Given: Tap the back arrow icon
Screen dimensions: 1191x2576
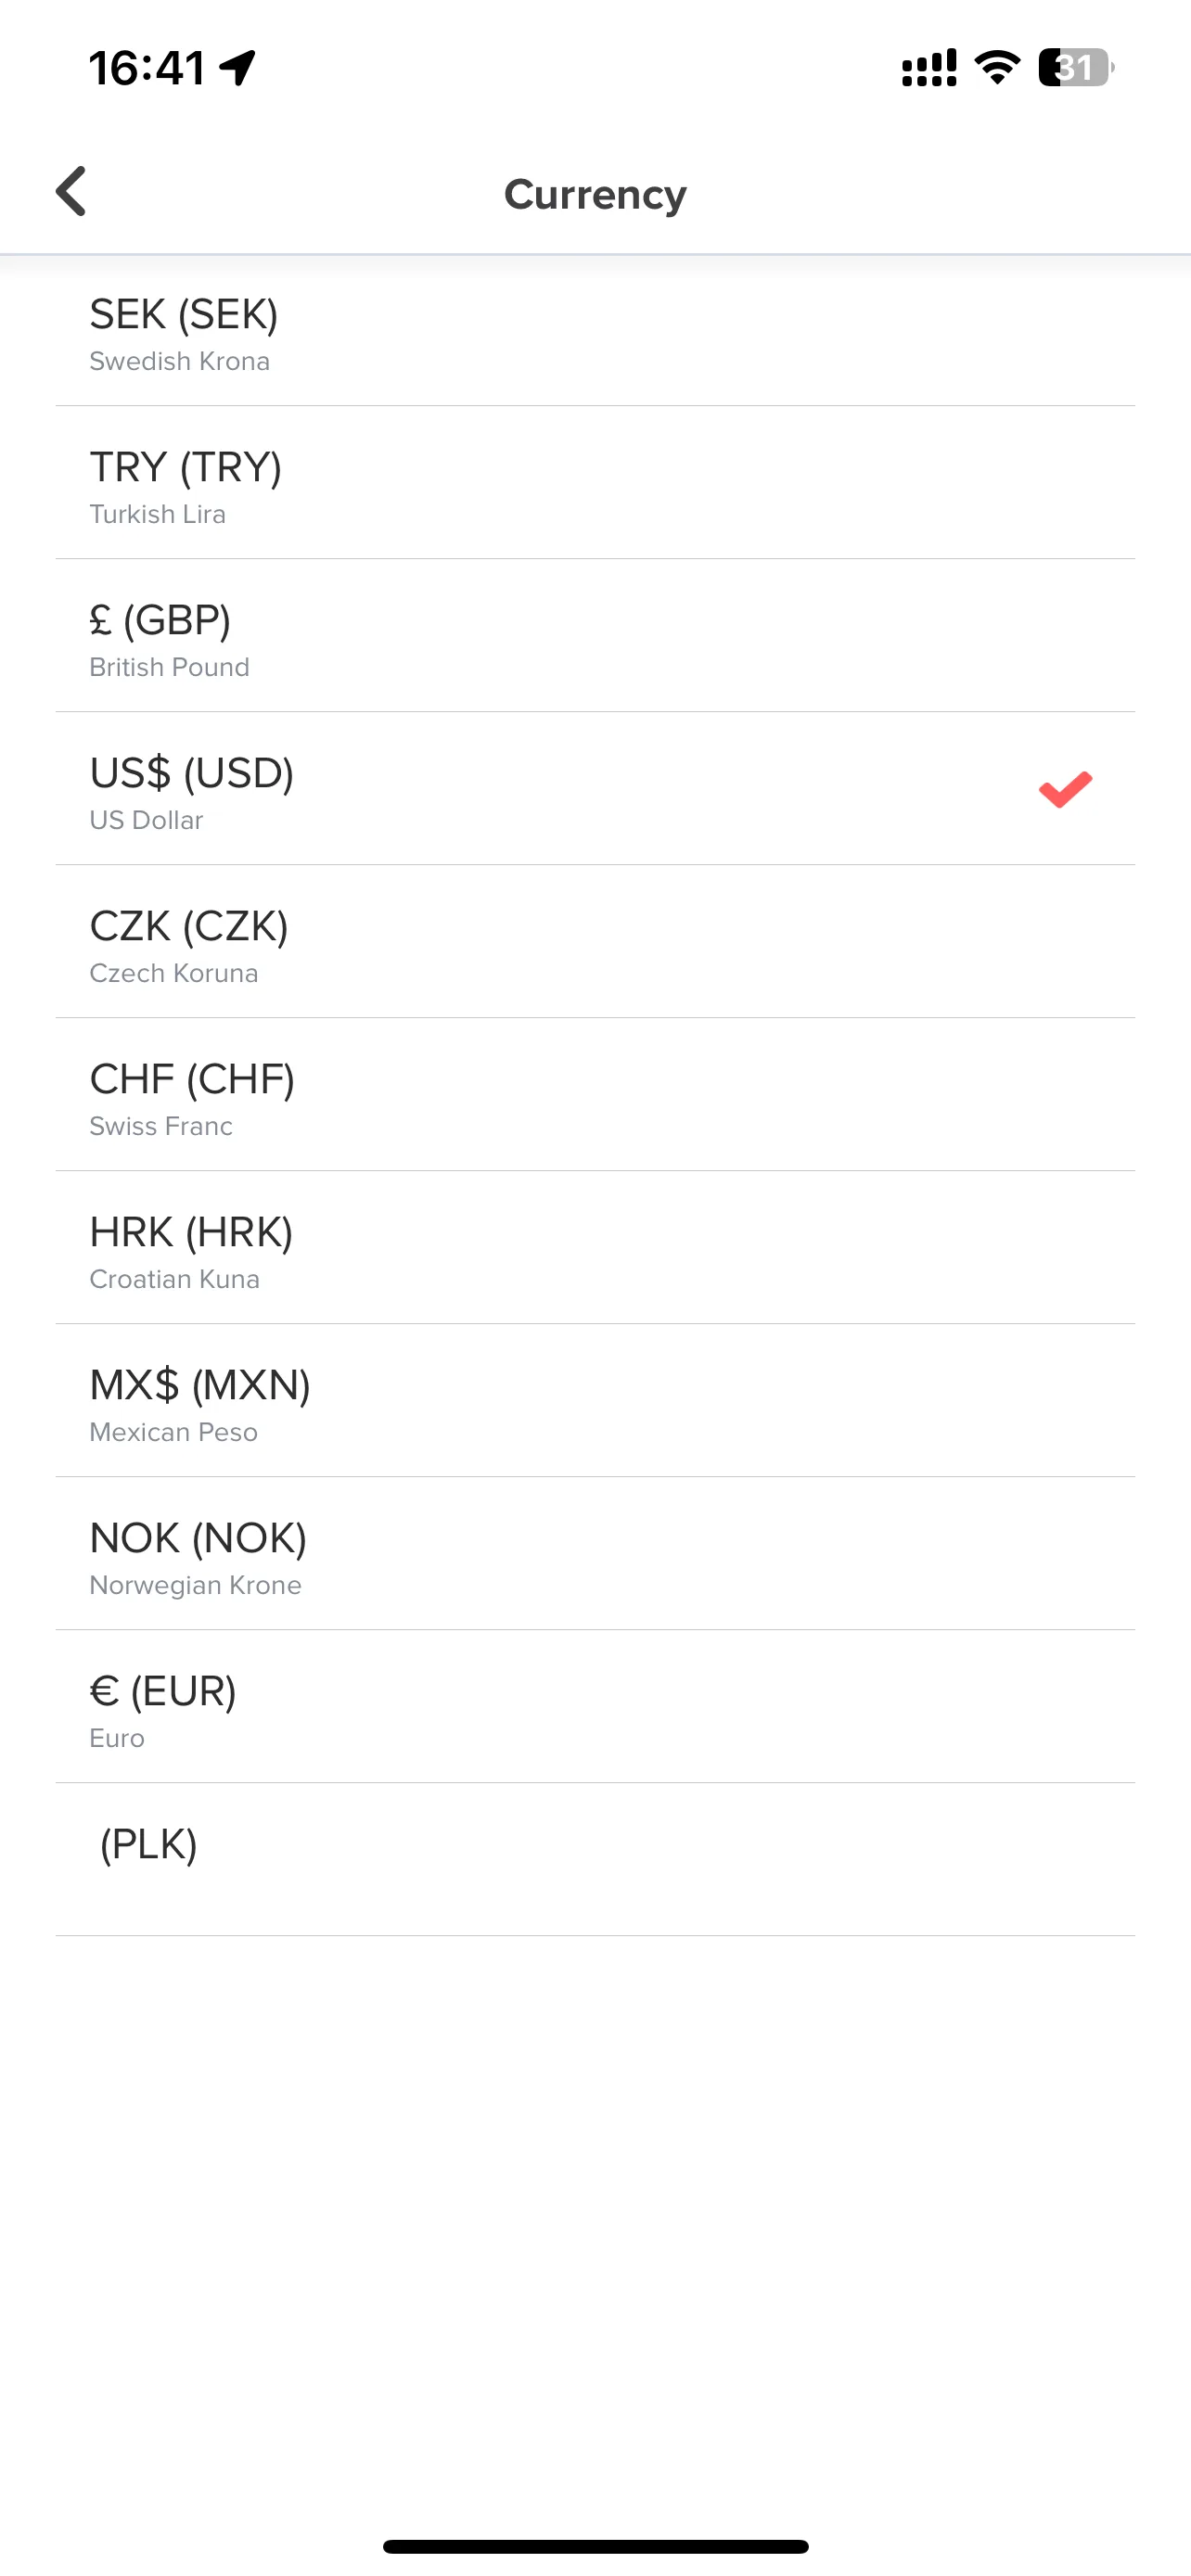Looking at the screenshot, I should [x=71, y=191].
